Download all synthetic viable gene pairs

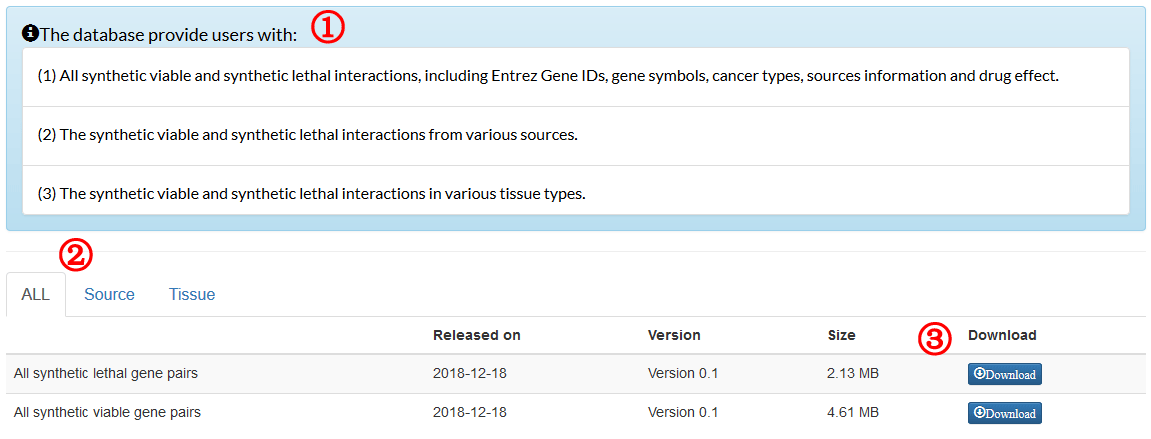[x=1004, y=413]
